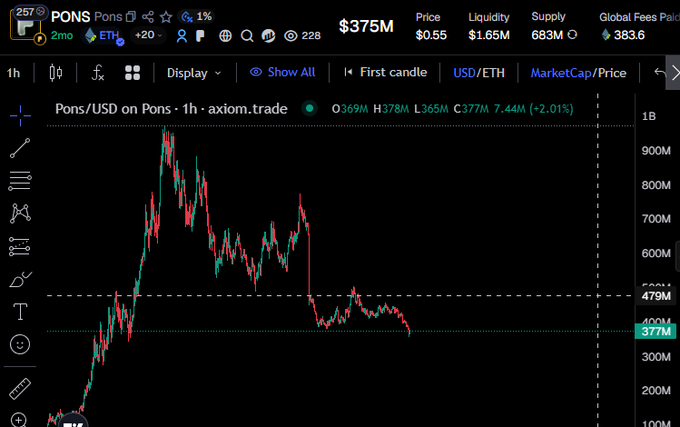Click the zoom in tool
Viewport: 680px width, 427px height.
click(x=19, y=420)
